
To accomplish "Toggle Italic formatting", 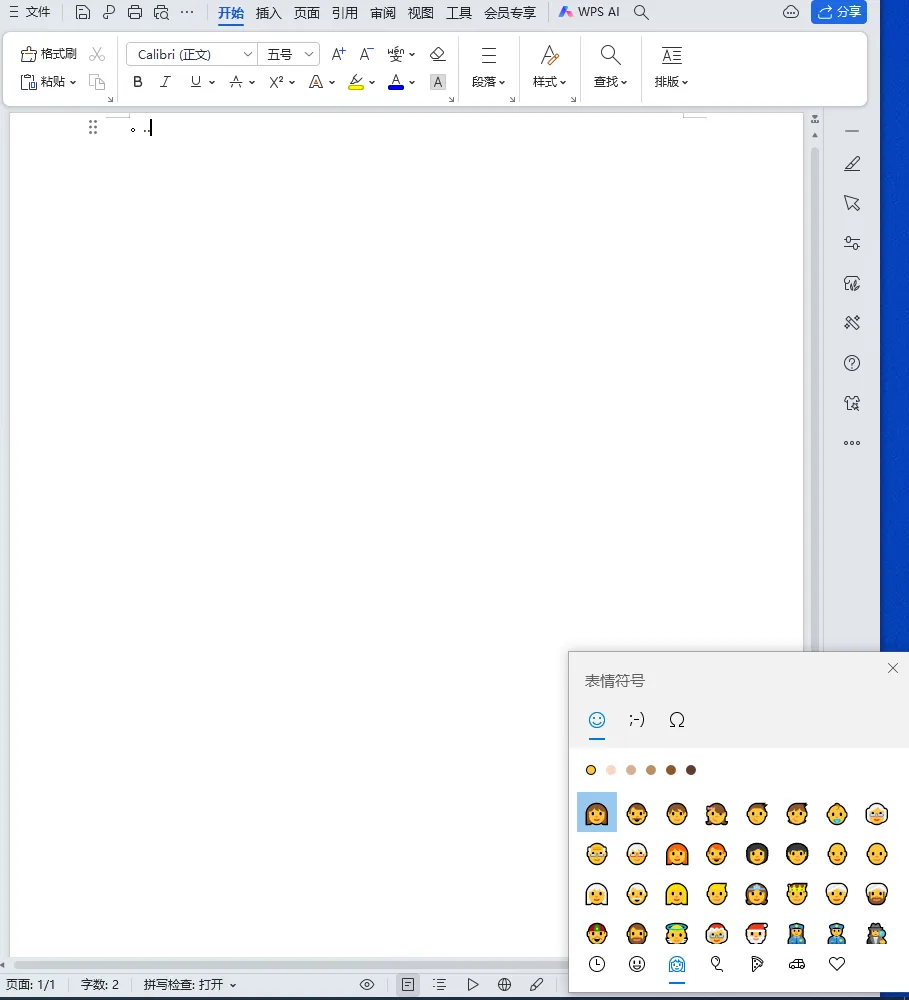I will [x=165, y=82].
